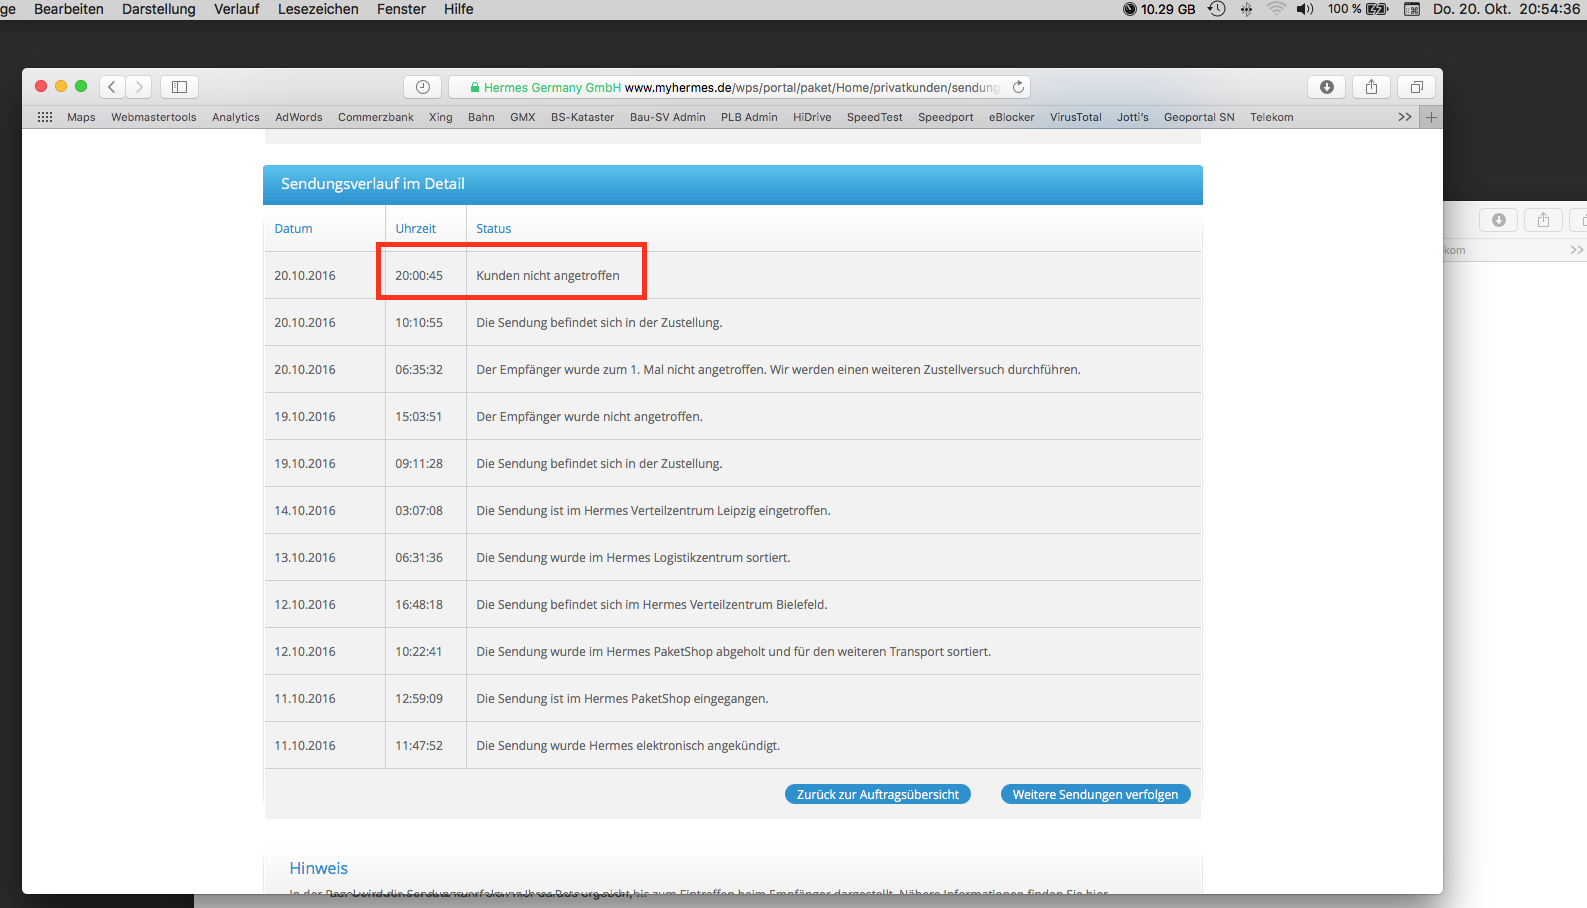
Task: Select 'Kunden nicht angetroffen' status text
Action: pos(548,275)
